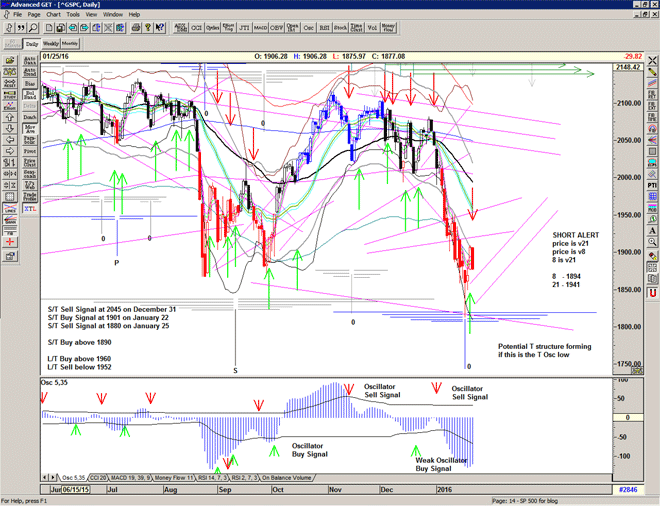Open the Money Flow 11 tab

coord(183,478)
